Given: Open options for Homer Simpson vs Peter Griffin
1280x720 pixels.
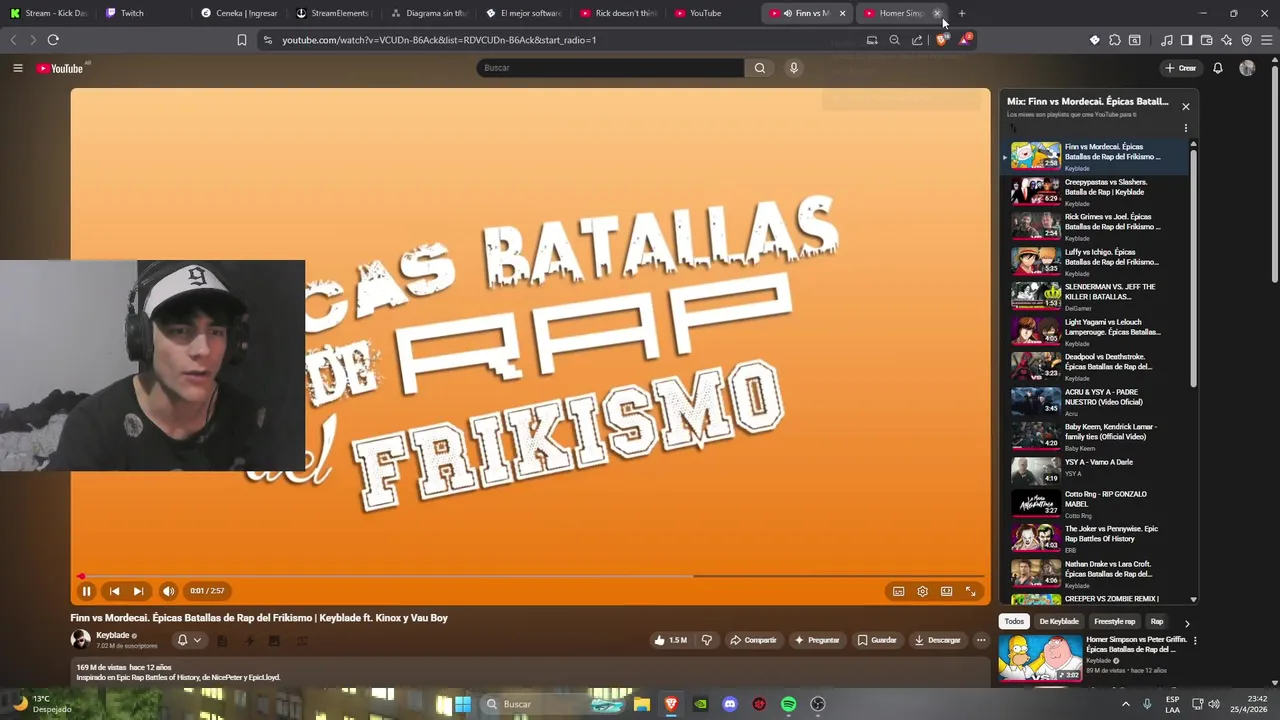Looking at the screenshot, I should [1195, 640].
